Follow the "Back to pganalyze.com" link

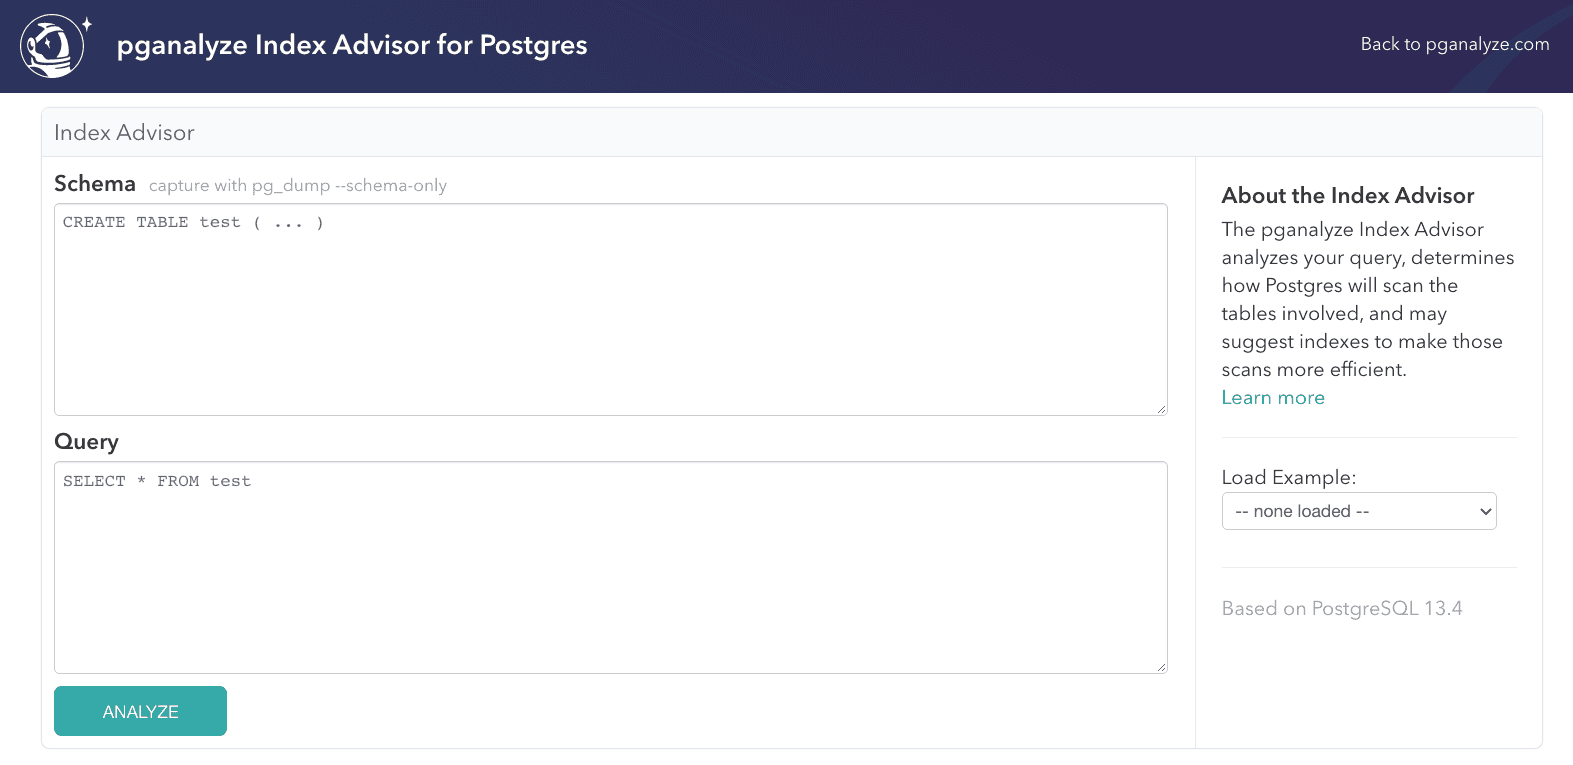[x=1454, y=44]
